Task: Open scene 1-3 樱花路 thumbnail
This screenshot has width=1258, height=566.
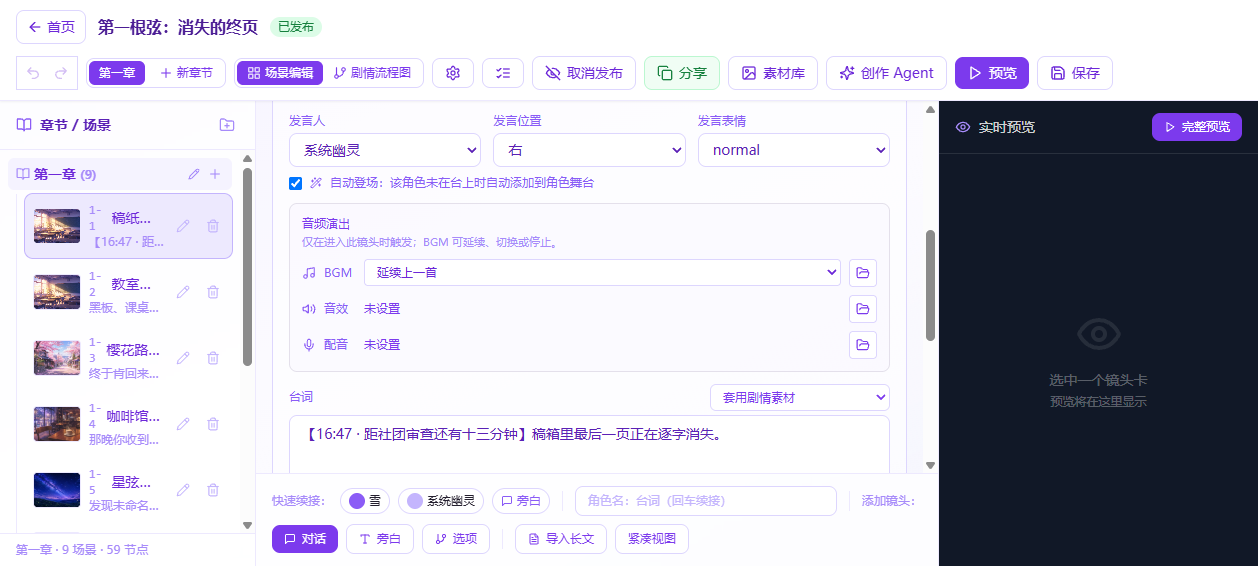Action: click(x=57, y=358)
